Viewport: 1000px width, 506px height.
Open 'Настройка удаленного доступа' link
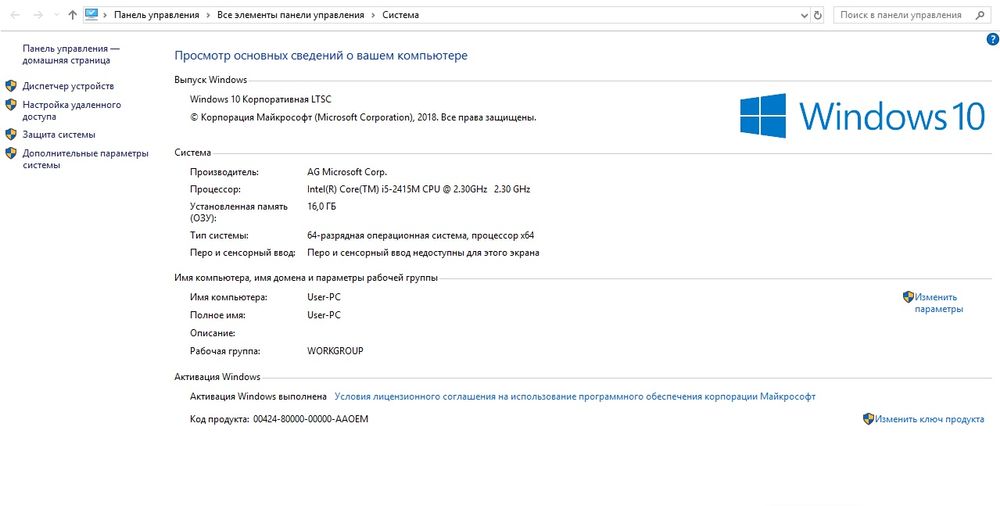click(x=71, y=110)
